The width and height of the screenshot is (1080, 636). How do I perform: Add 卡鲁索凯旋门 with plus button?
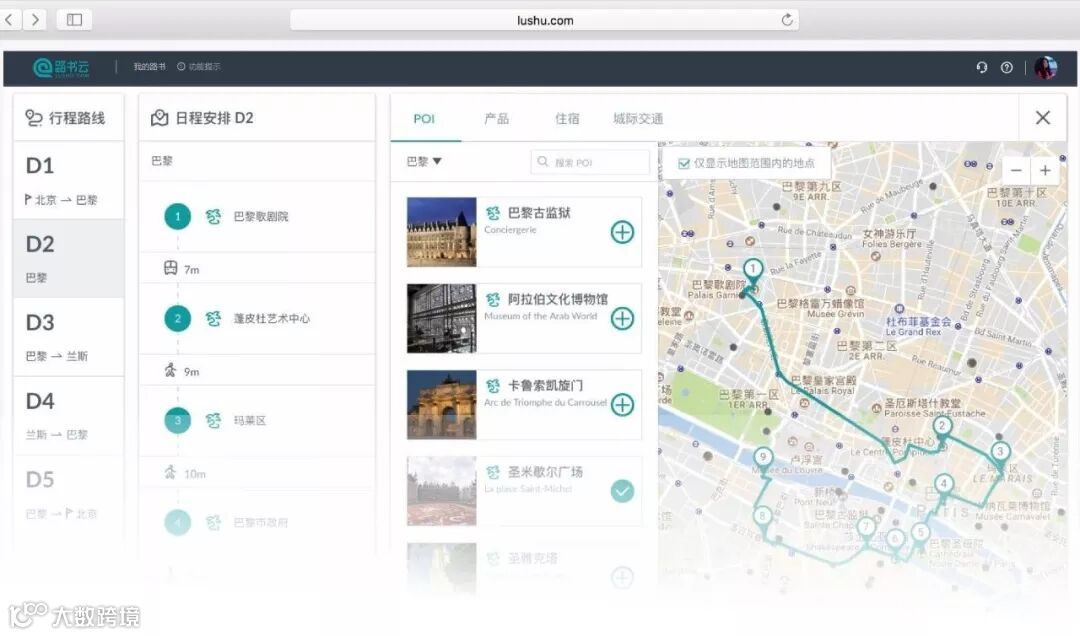pyautogui.click(x=622, y=404)
